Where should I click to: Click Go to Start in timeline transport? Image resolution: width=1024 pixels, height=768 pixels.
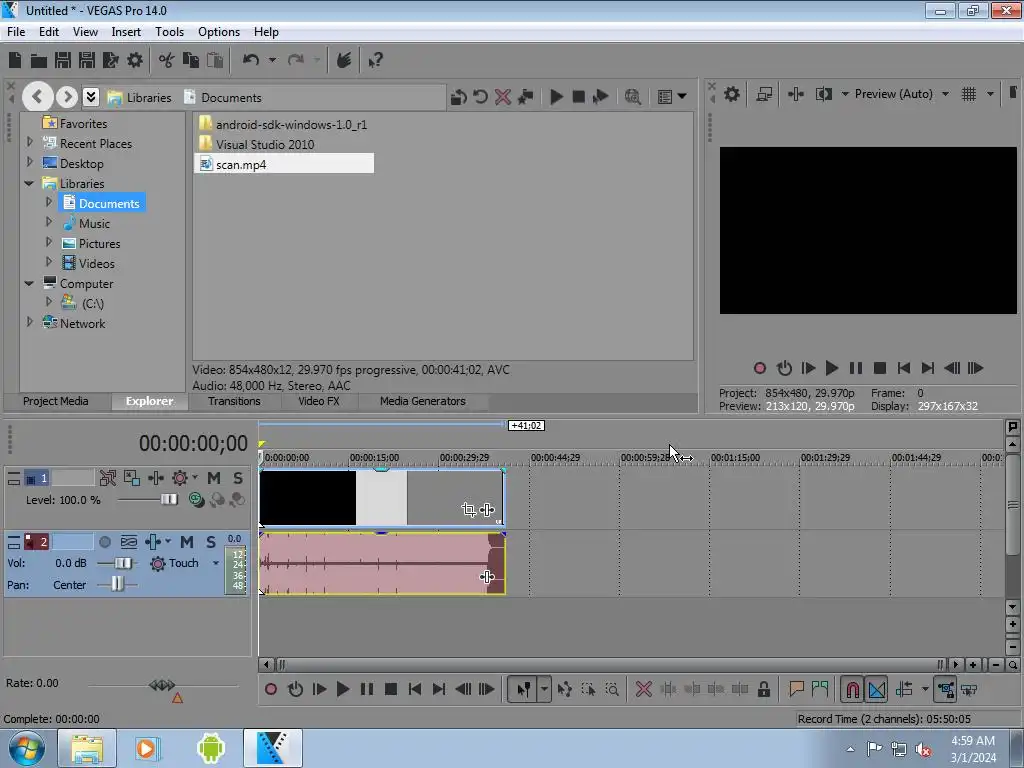tap(415, 689)
